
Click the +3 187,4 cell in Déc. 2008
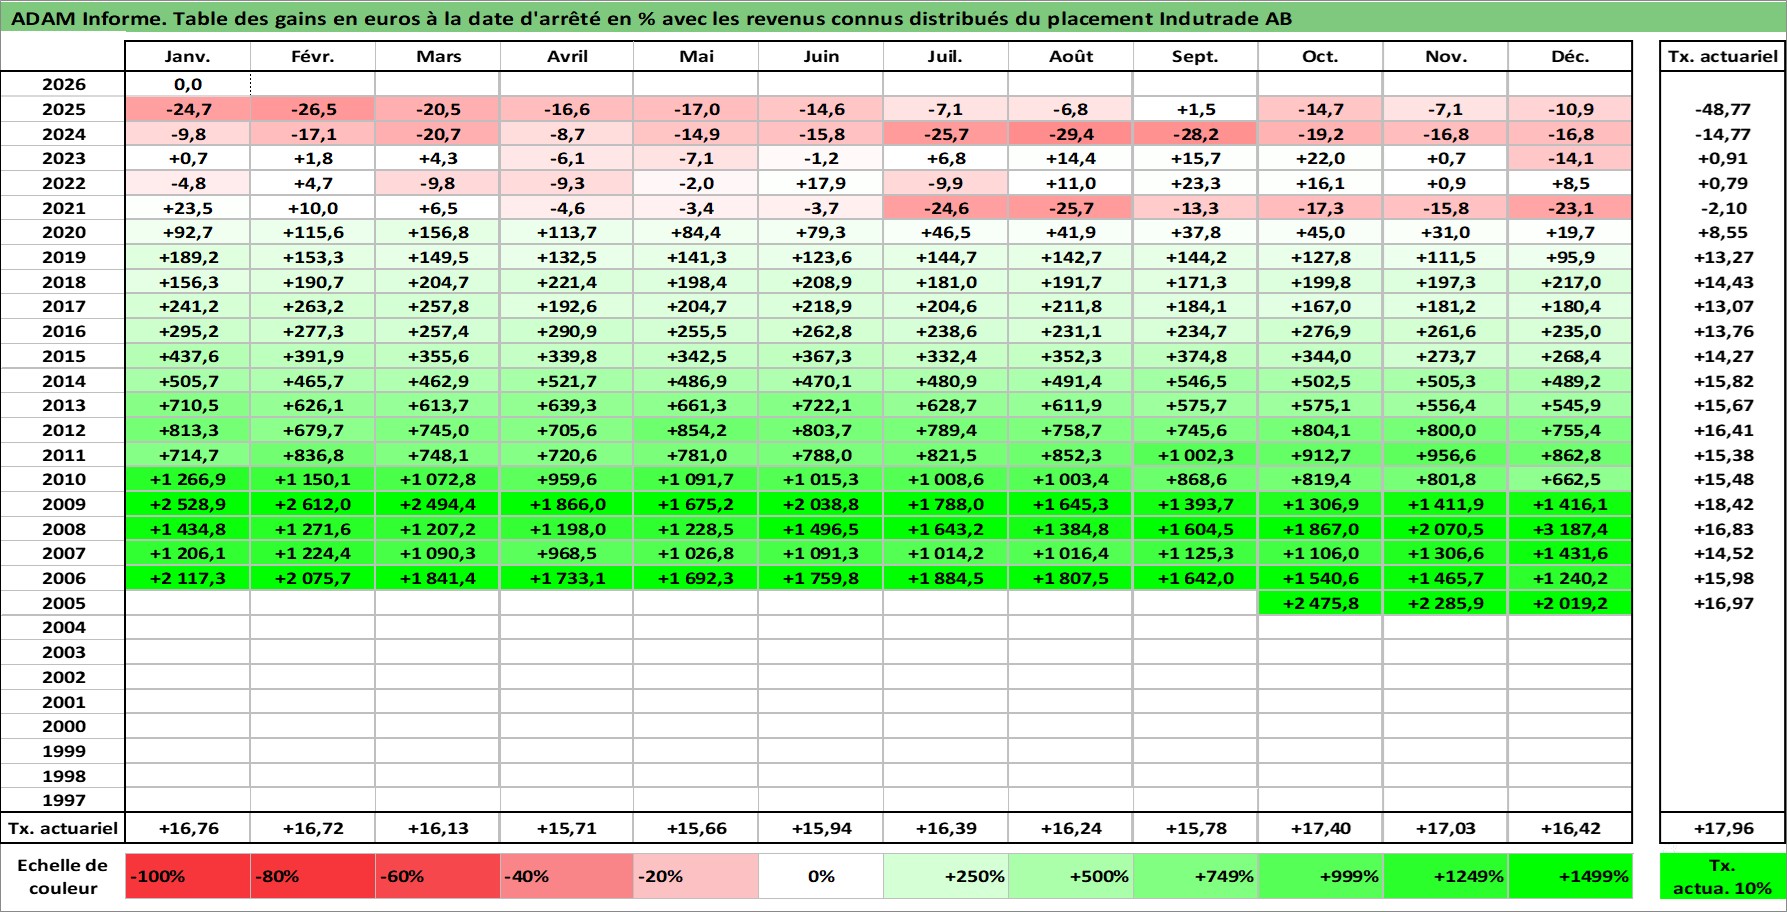tap(1570, 529)
